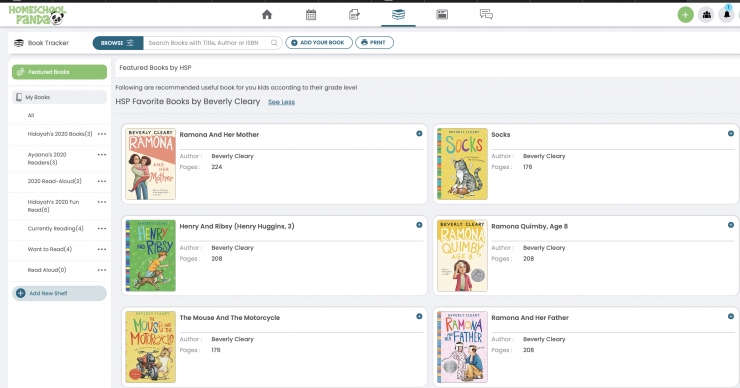Open the Socks cover thumbnail
Screen dimensions: 740x388
click(462, 164)
